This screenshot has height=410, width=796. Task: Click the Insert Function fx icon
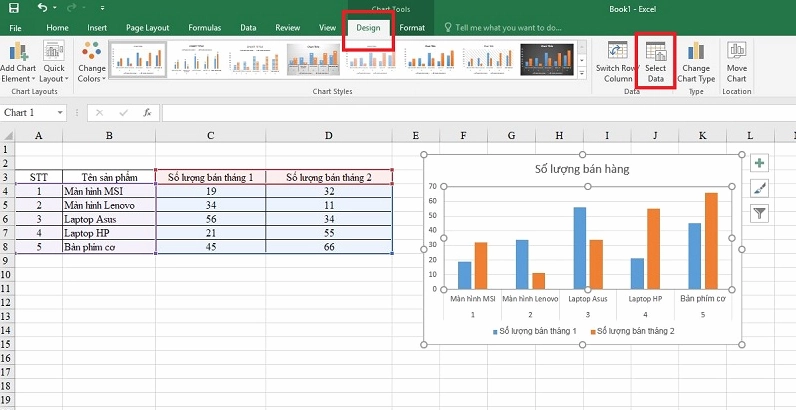147,113
